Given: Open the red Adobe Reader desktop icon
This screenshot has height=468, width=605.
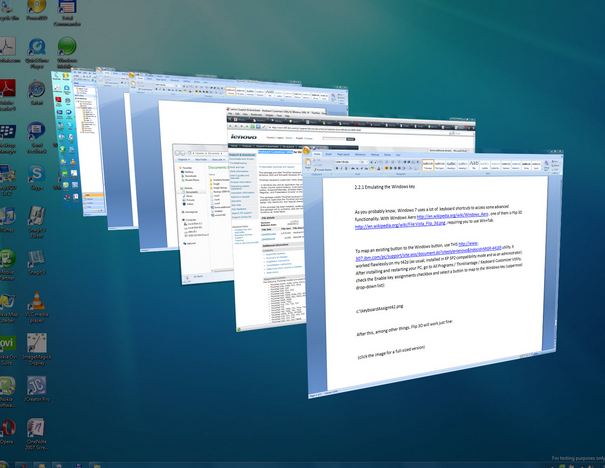Looking at the screenshot, I should pos(8,95).
